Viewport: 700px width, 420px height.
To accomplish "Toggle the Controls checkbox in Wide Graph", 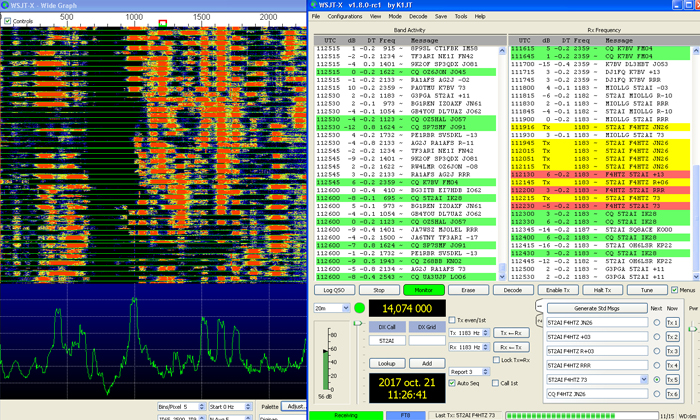I will click(8, 21).
